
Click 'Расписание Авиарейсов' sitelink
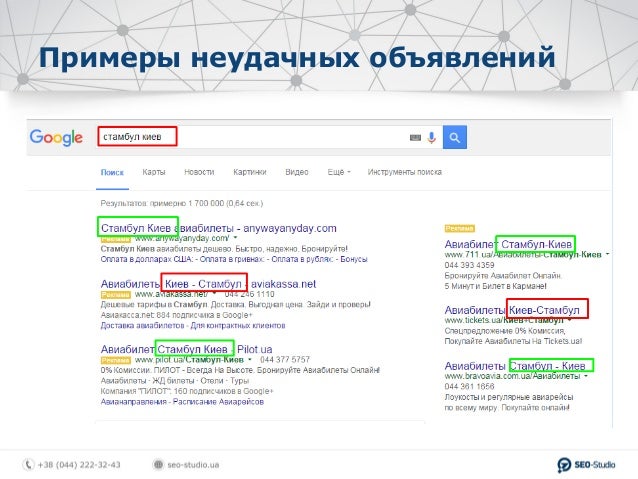pyautogui.click(x=218, y=402)
